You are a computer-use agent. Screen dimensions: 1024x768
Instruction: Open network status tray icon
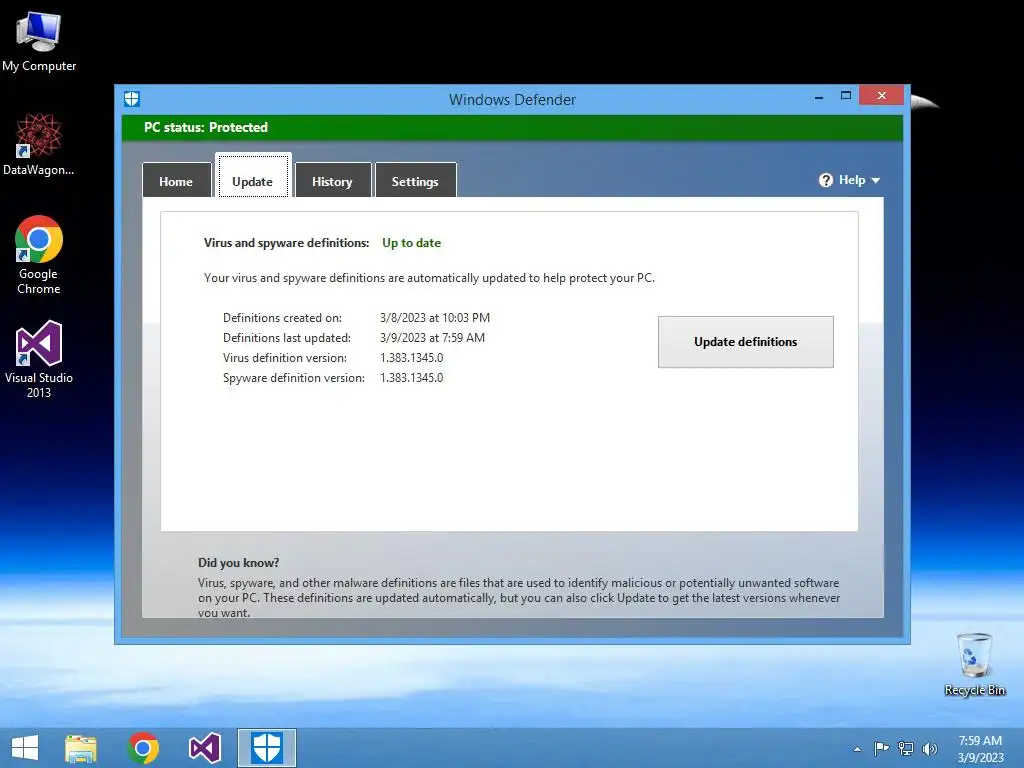point(906,748)
